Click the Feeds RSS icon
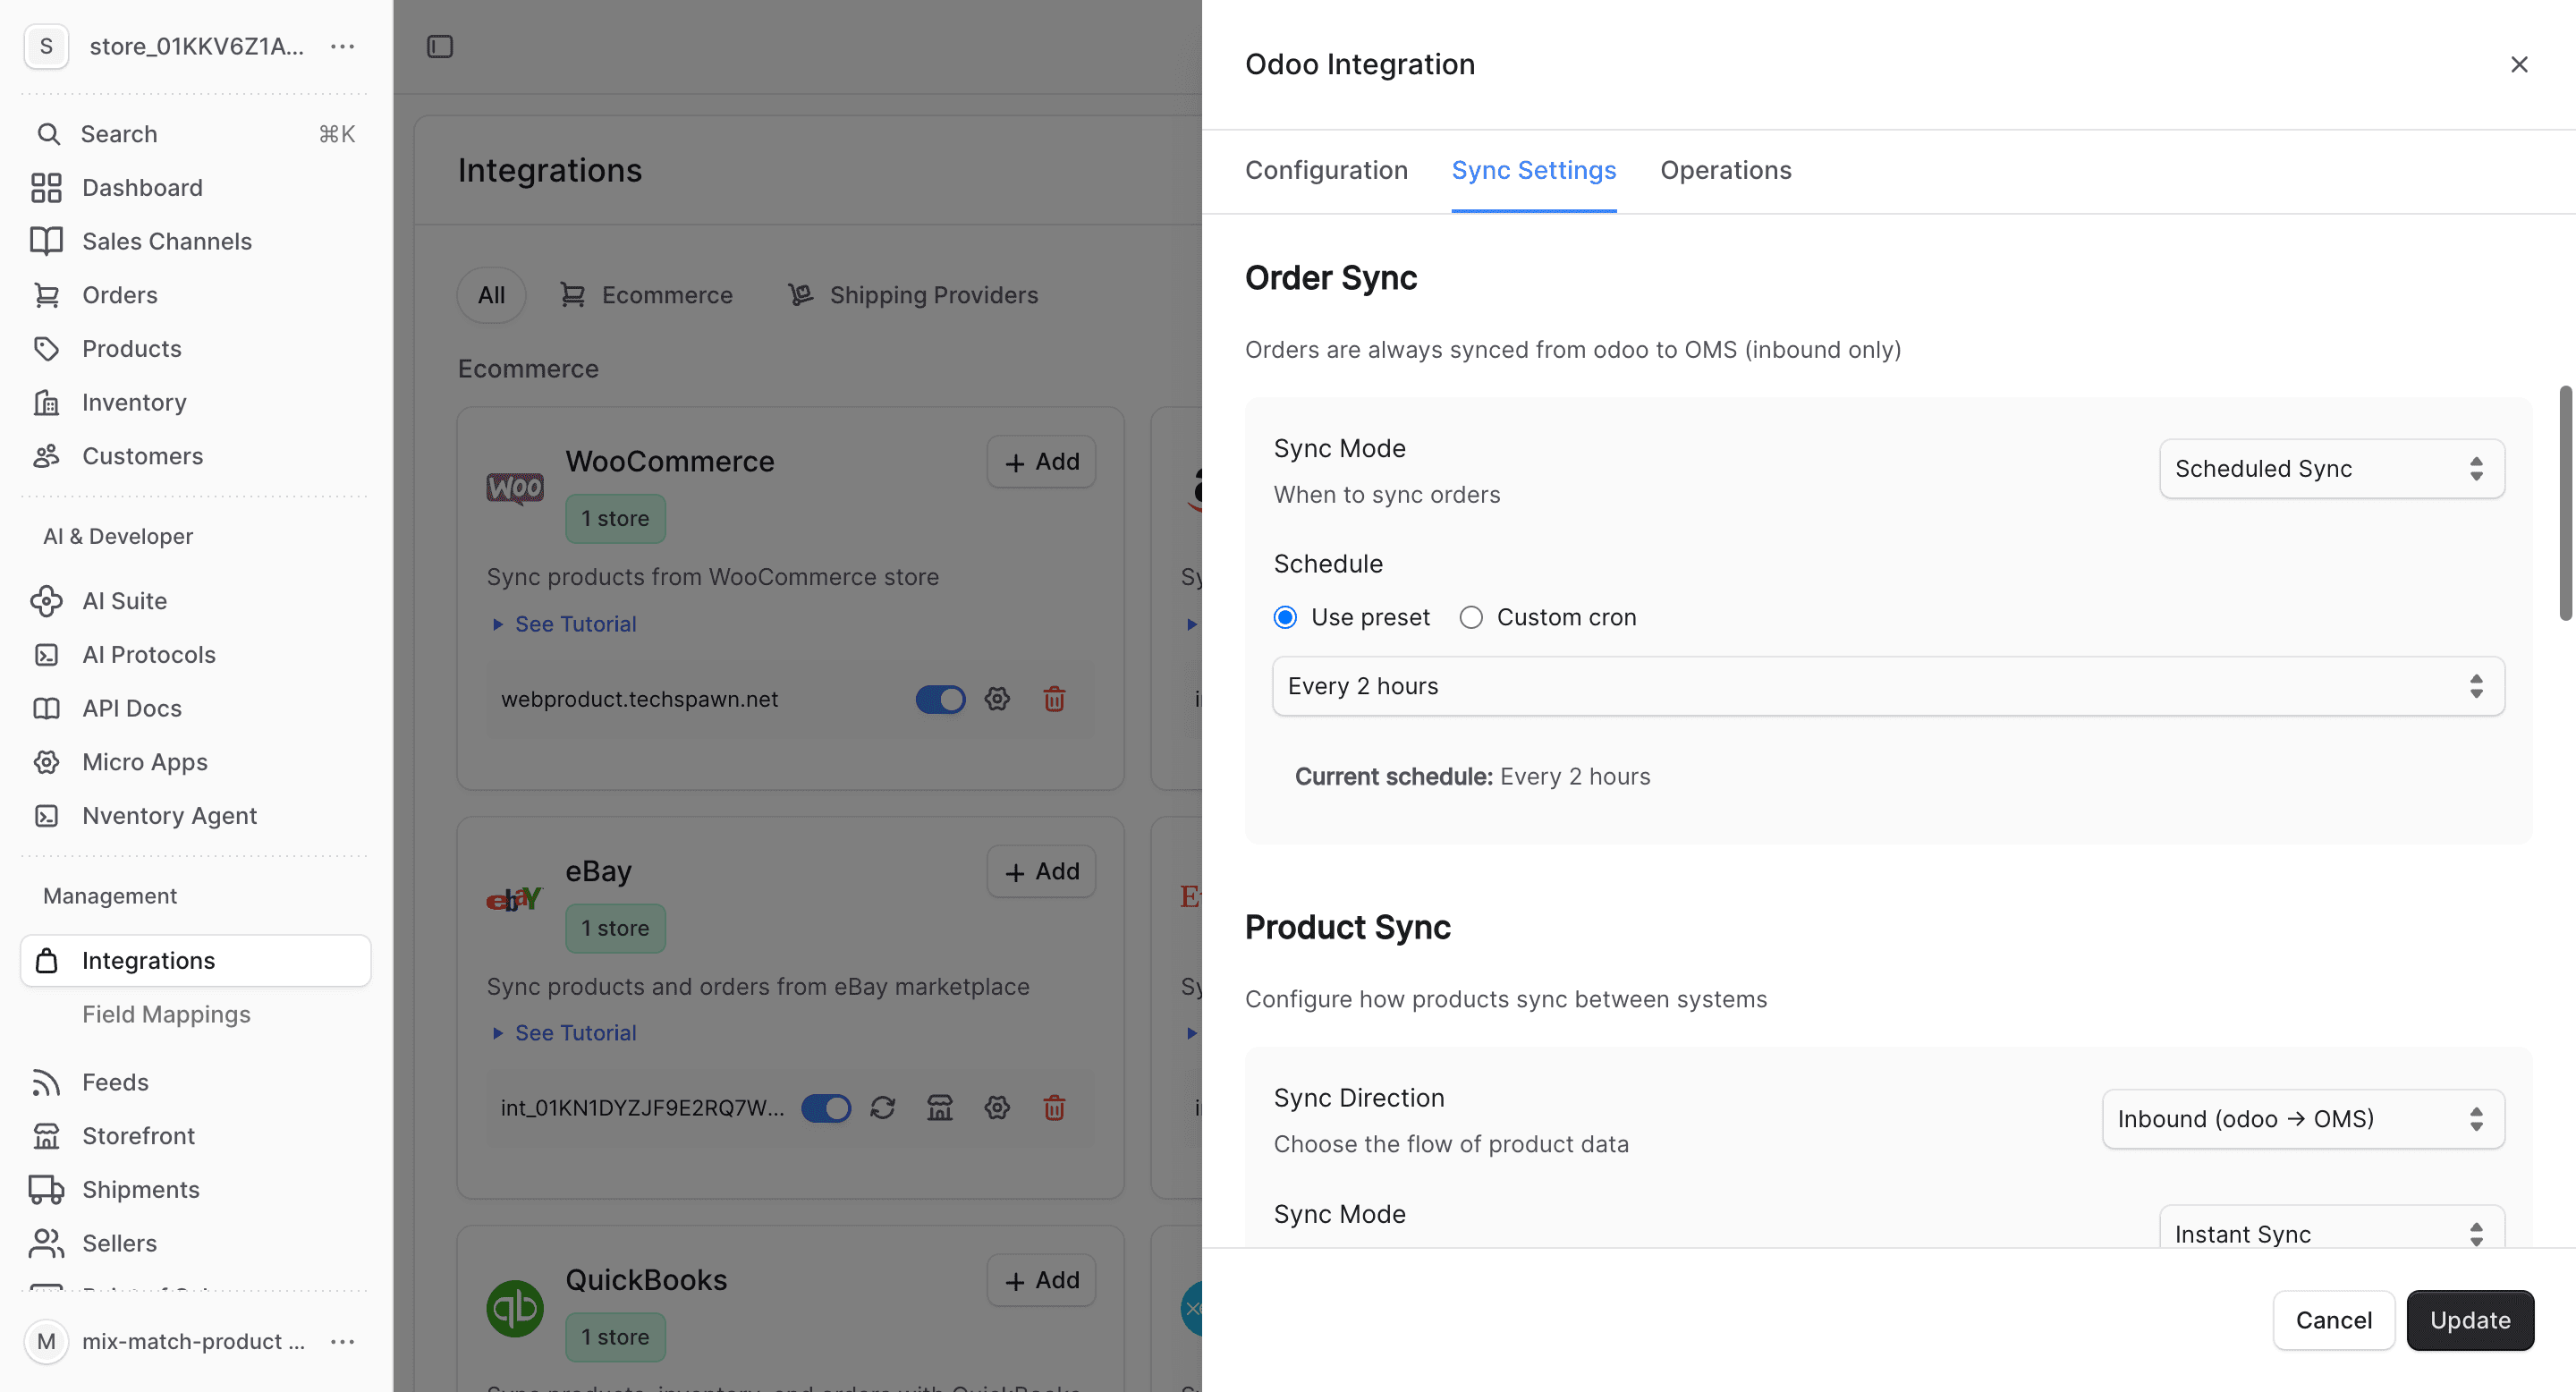 point(46,1082)
